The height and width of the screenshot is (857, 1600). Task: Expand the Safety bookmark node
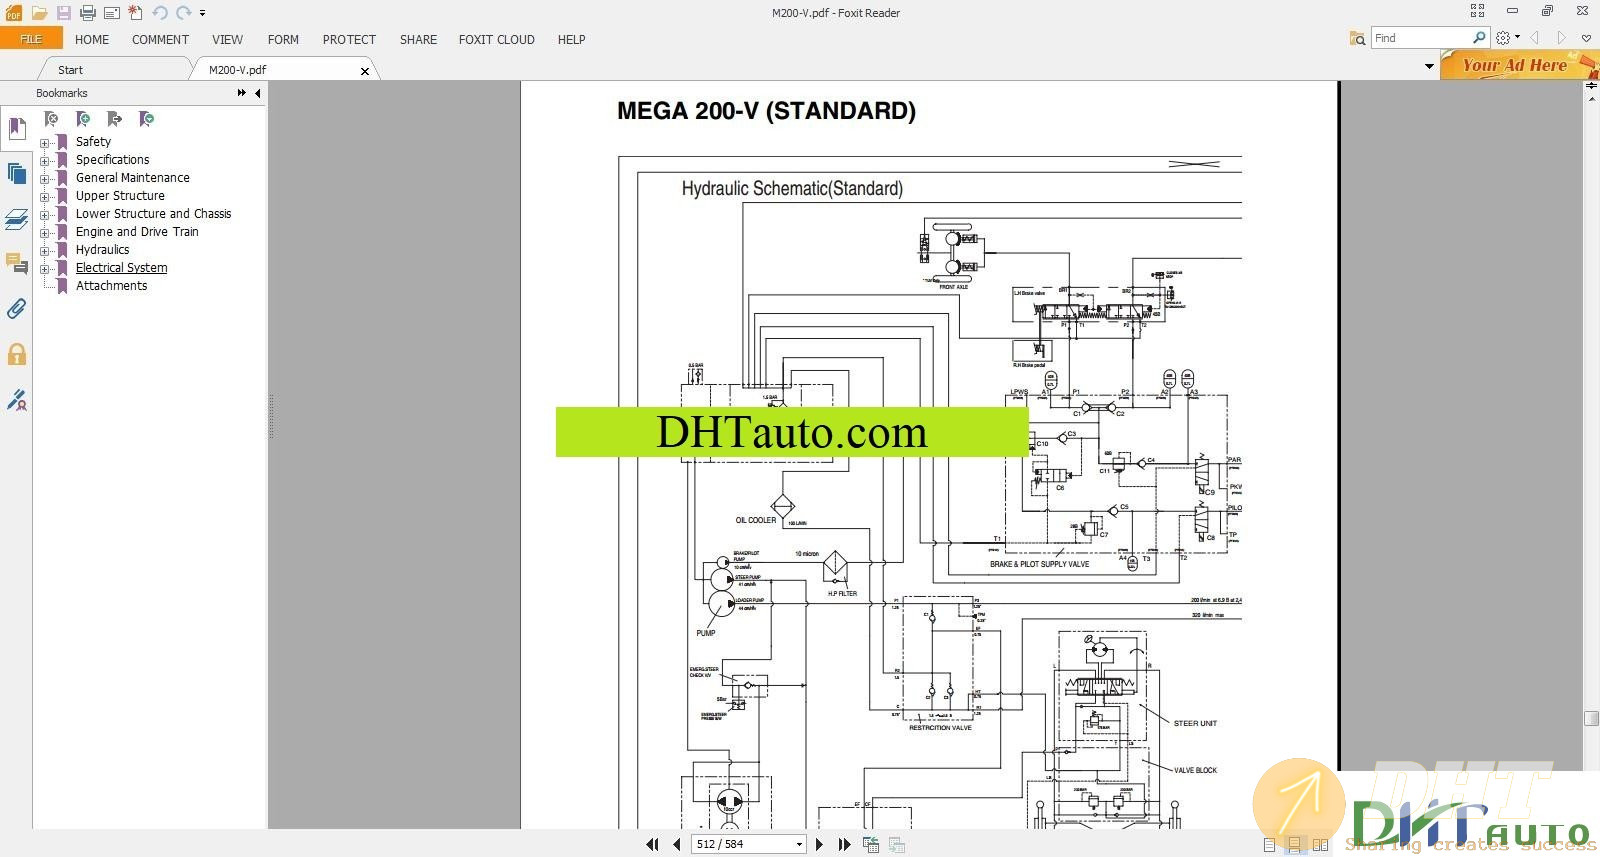point(44,143)
